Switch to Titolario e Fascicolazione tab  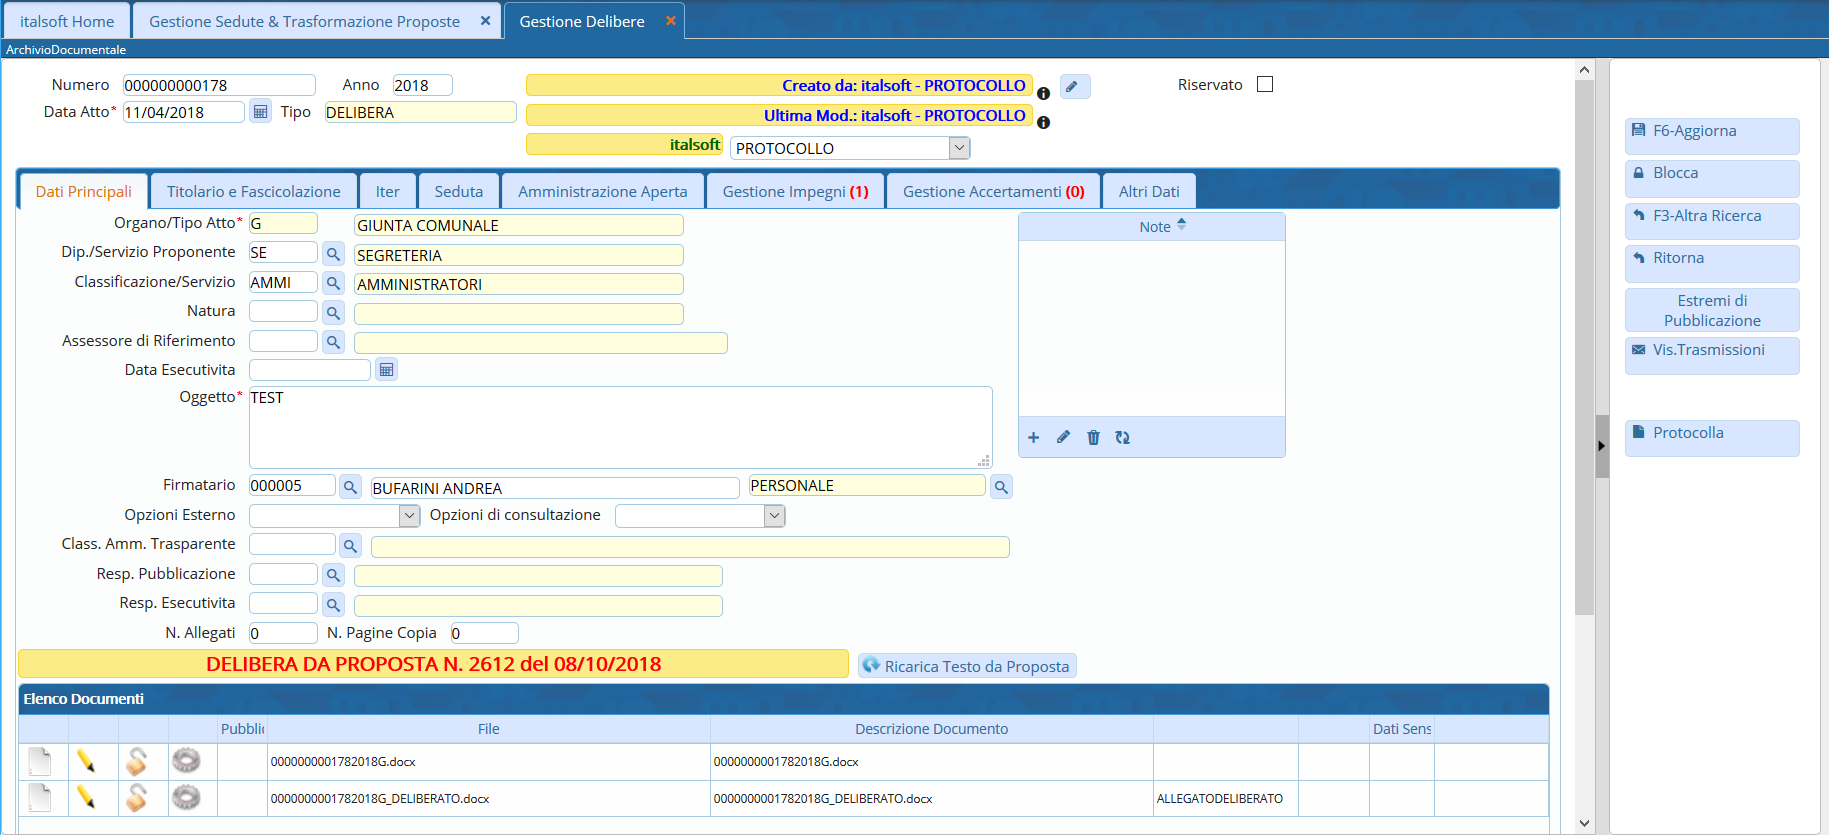253,192
